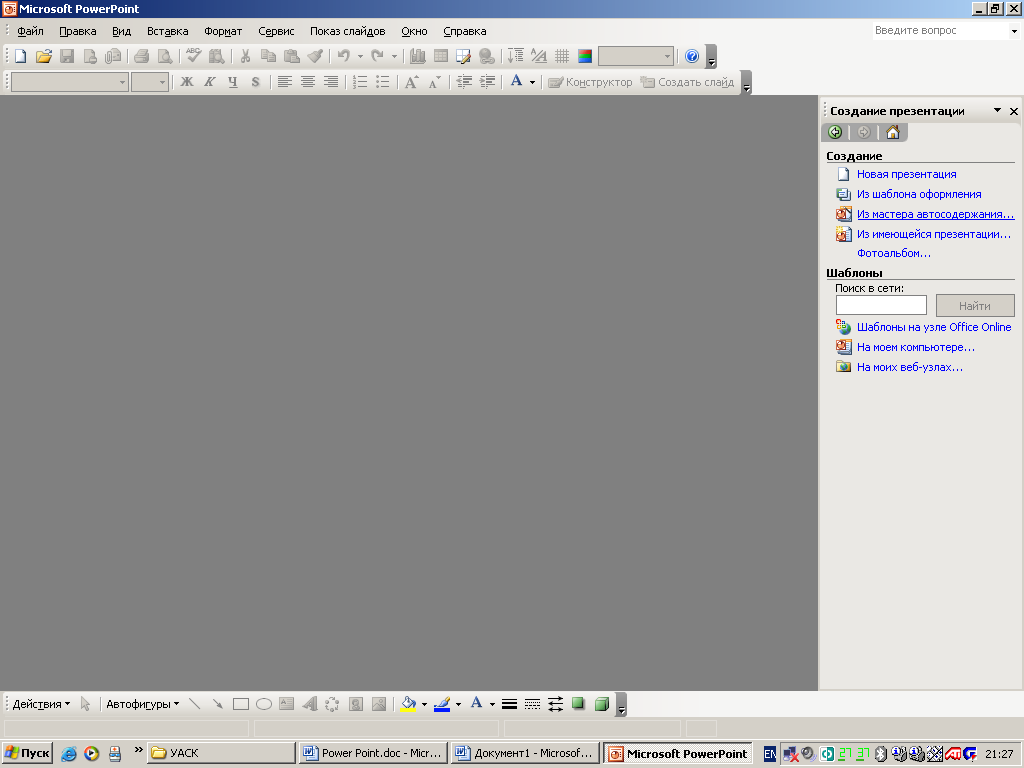Click the color/grayscale icon in the toolbar
The image size is (1024, 768).
tap(585, 56)
